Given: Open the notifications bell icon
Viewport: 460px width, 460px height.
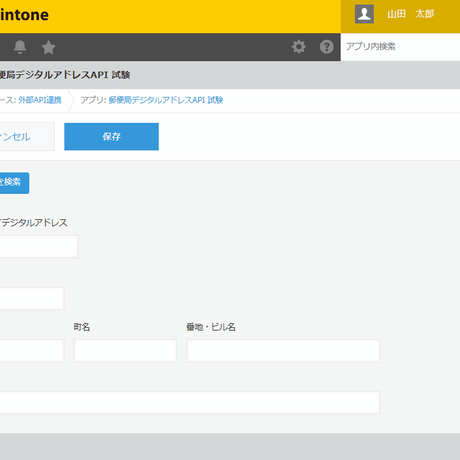Looking at the screenshot, I should 20,47.
